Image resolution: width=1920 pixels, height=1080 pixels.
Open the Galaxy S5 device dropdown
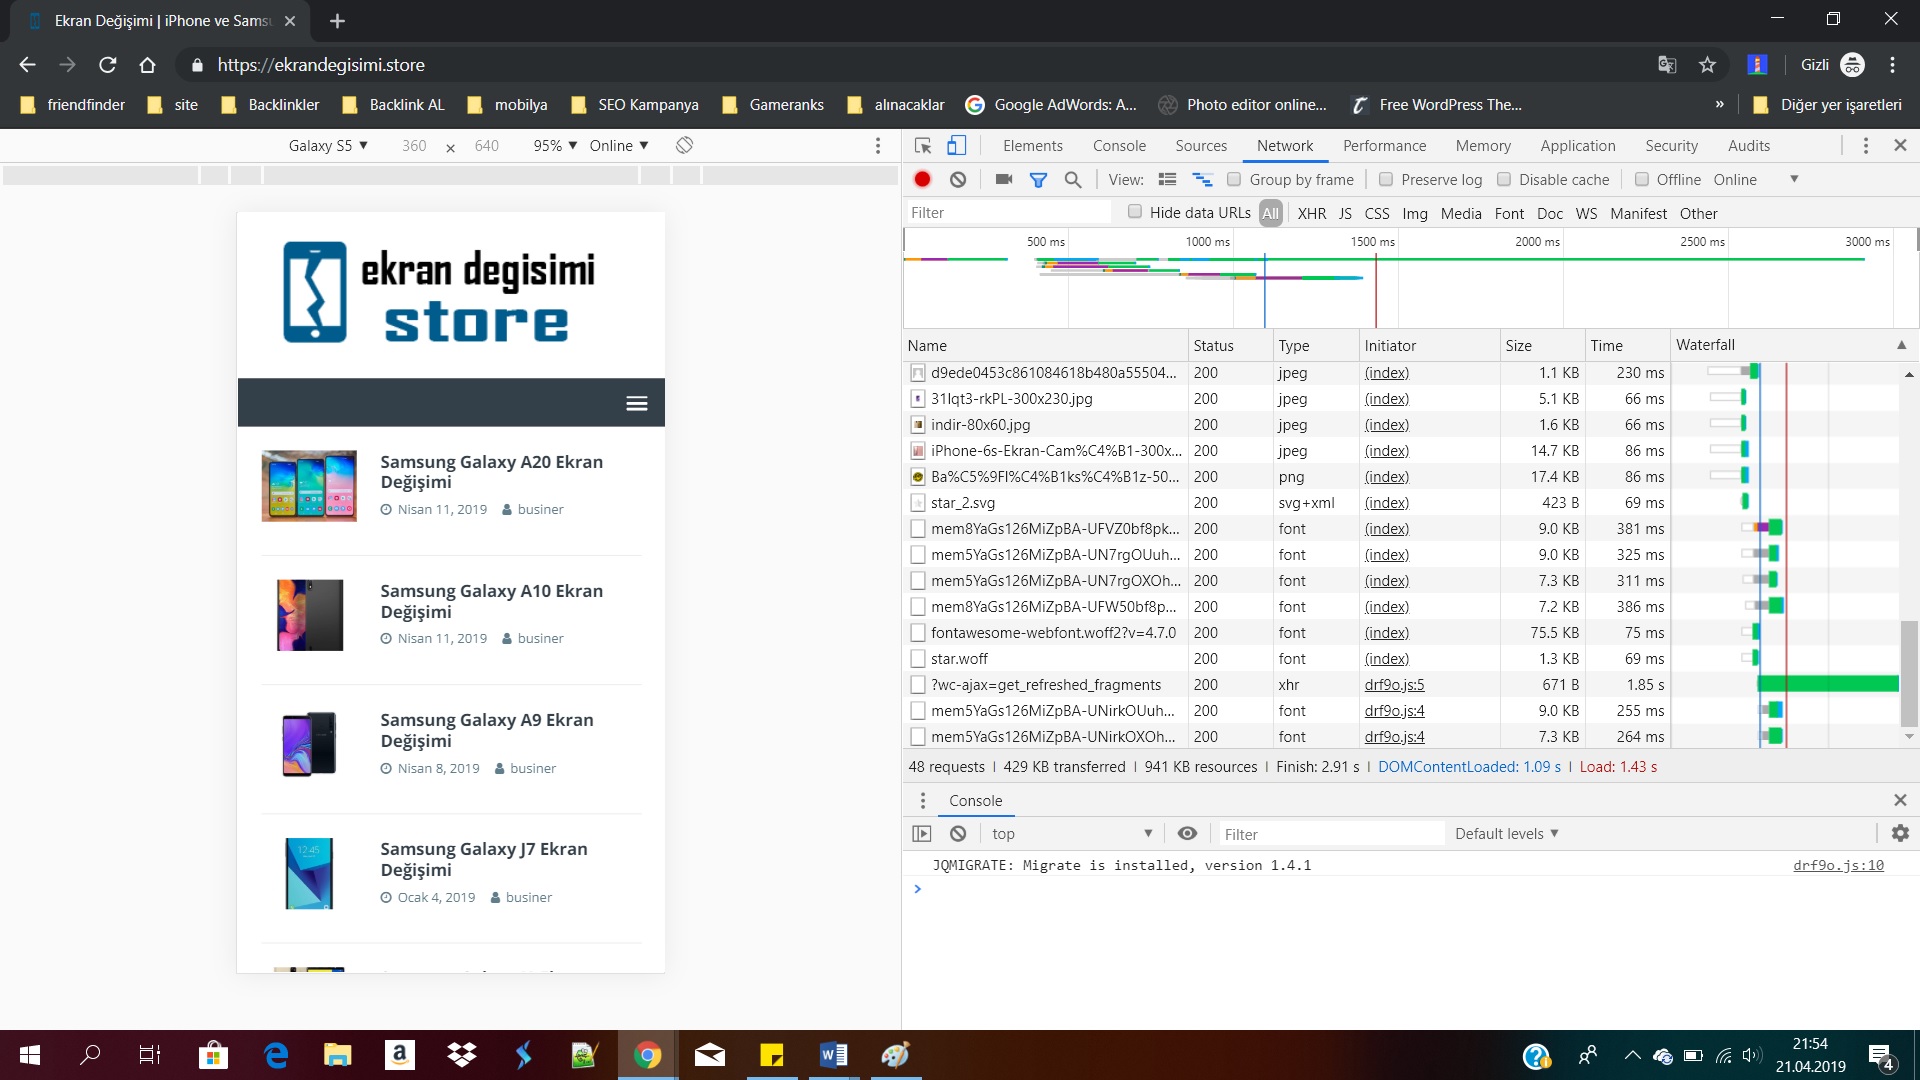pyautogui.click(x=328, y=146)
